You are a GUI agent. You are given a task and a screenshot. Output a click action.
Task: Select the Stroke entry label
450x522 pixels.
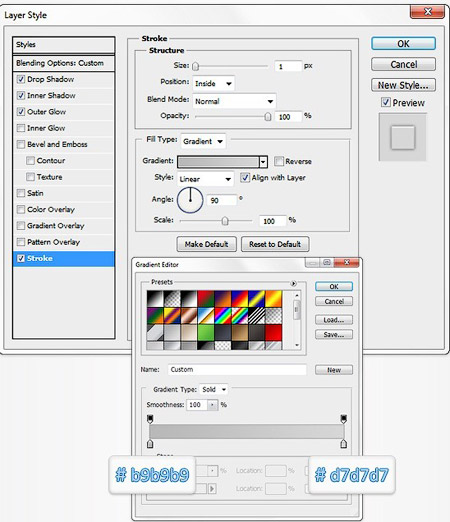pos(40,258)
